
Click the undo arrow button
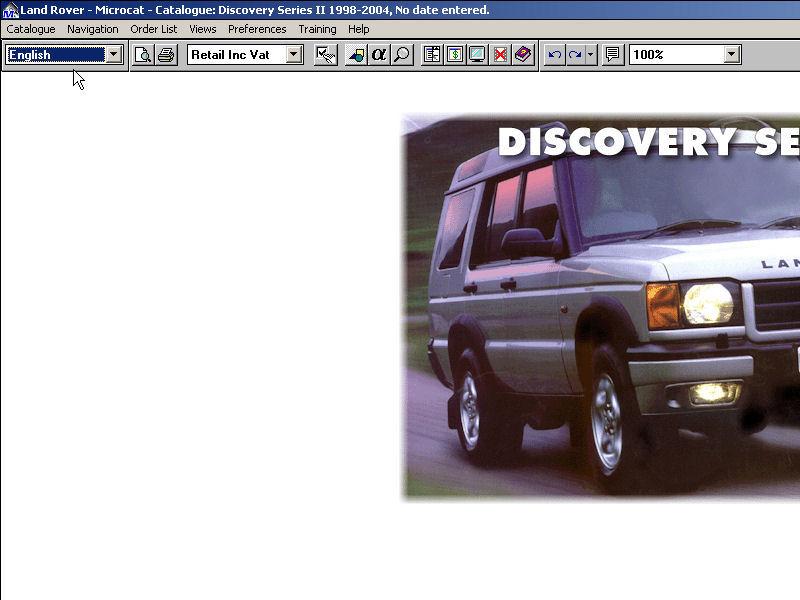click(554, 55)
